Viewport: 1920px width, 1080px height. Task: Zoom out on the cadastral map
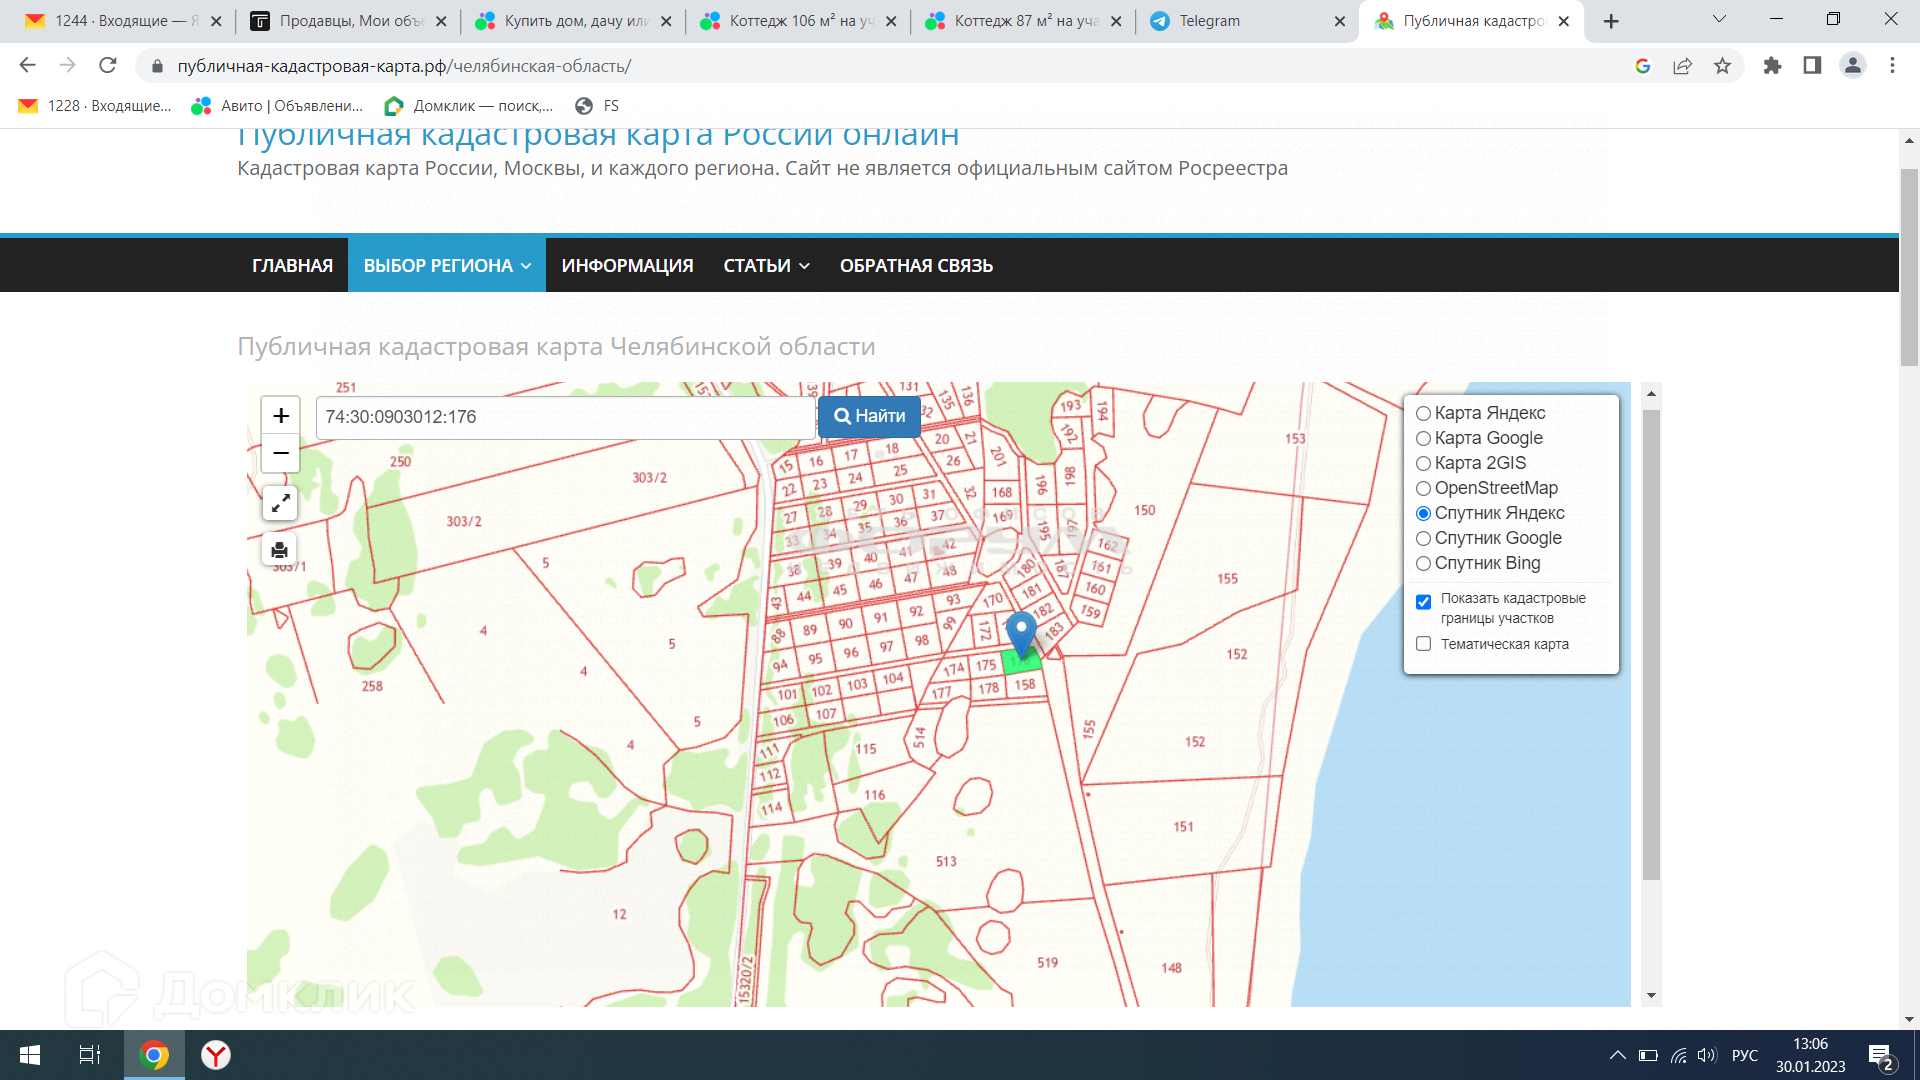(x=281, y=454)
